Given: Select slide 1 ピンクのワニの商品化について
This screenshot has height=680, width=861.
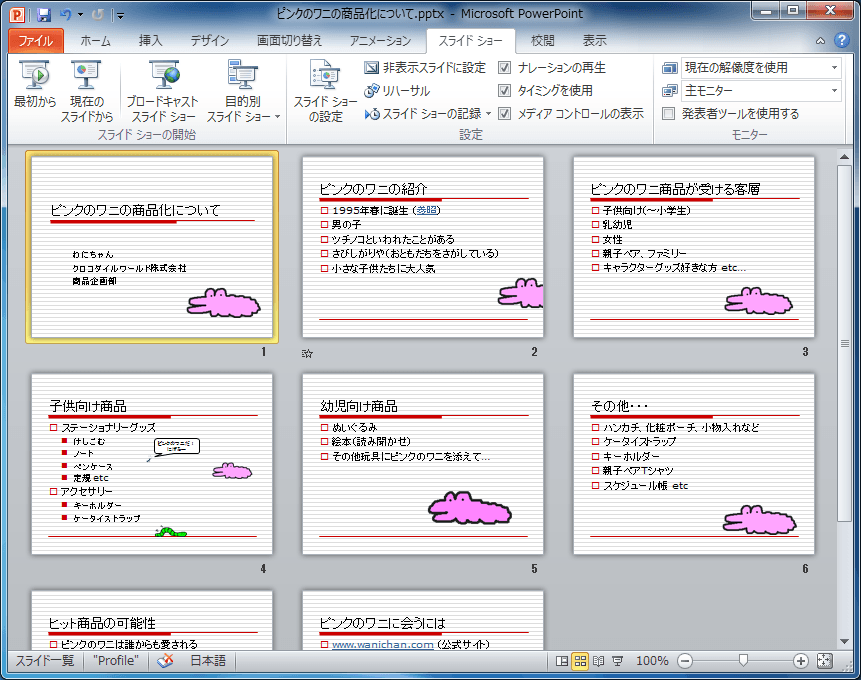Looking at the screenshot, I should click(152, 247).
